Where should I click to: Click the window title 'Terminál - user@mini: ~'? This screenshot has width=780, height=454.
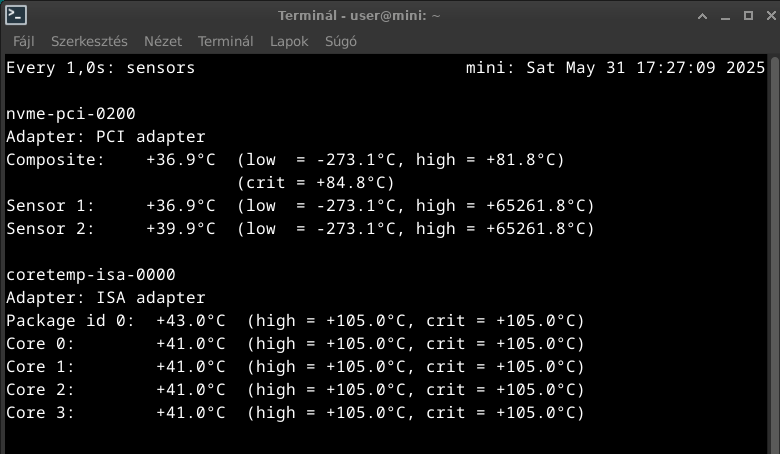coord(359,16)
